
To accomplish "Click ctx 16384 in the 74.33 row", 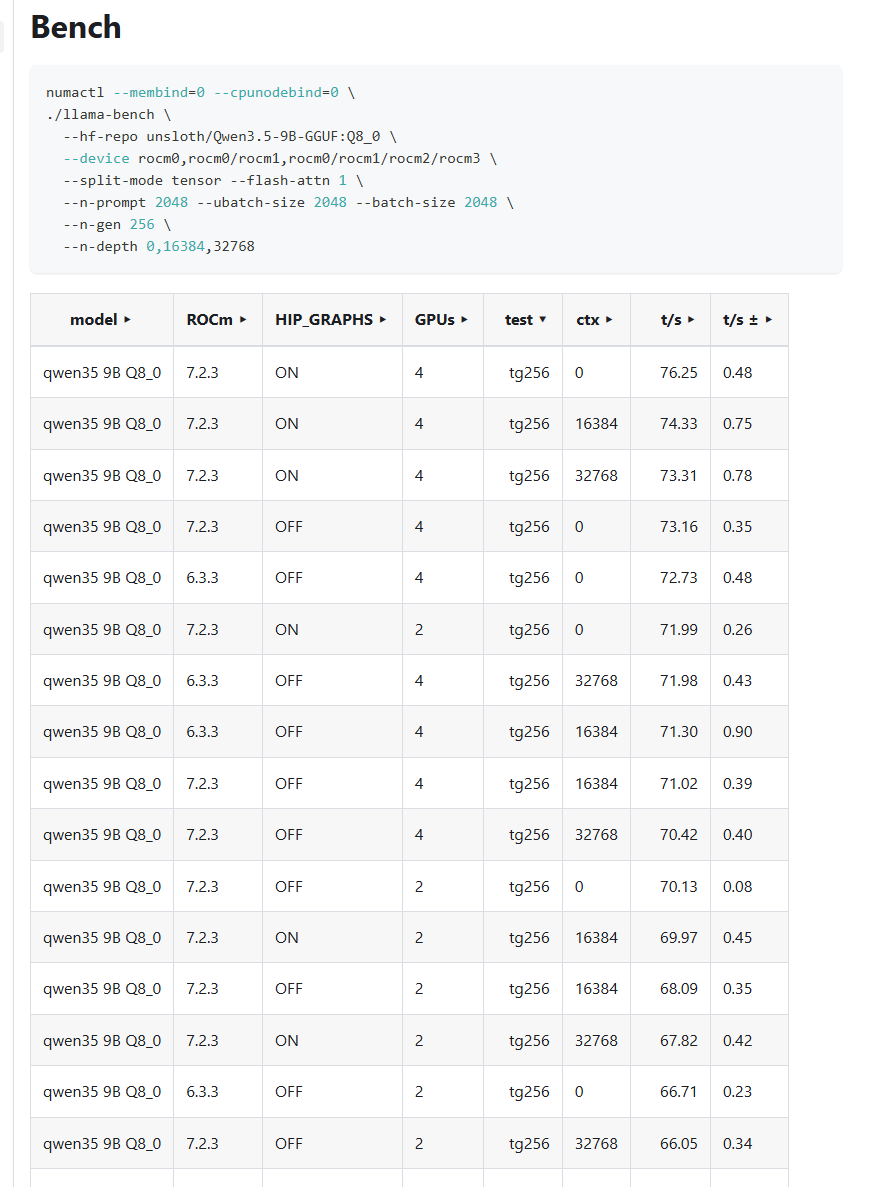I will click(x=596, y=424).
